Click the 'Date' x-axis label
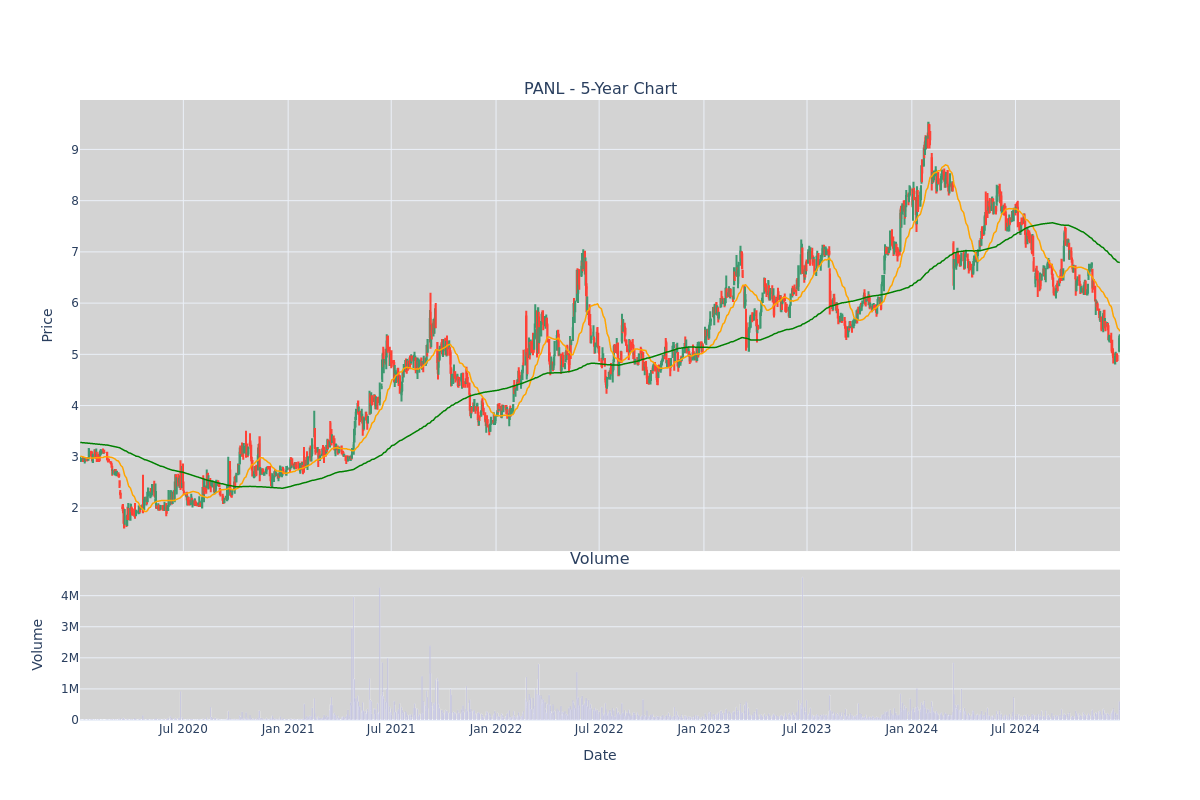The image size is (1200, 800). coord(600,755)
